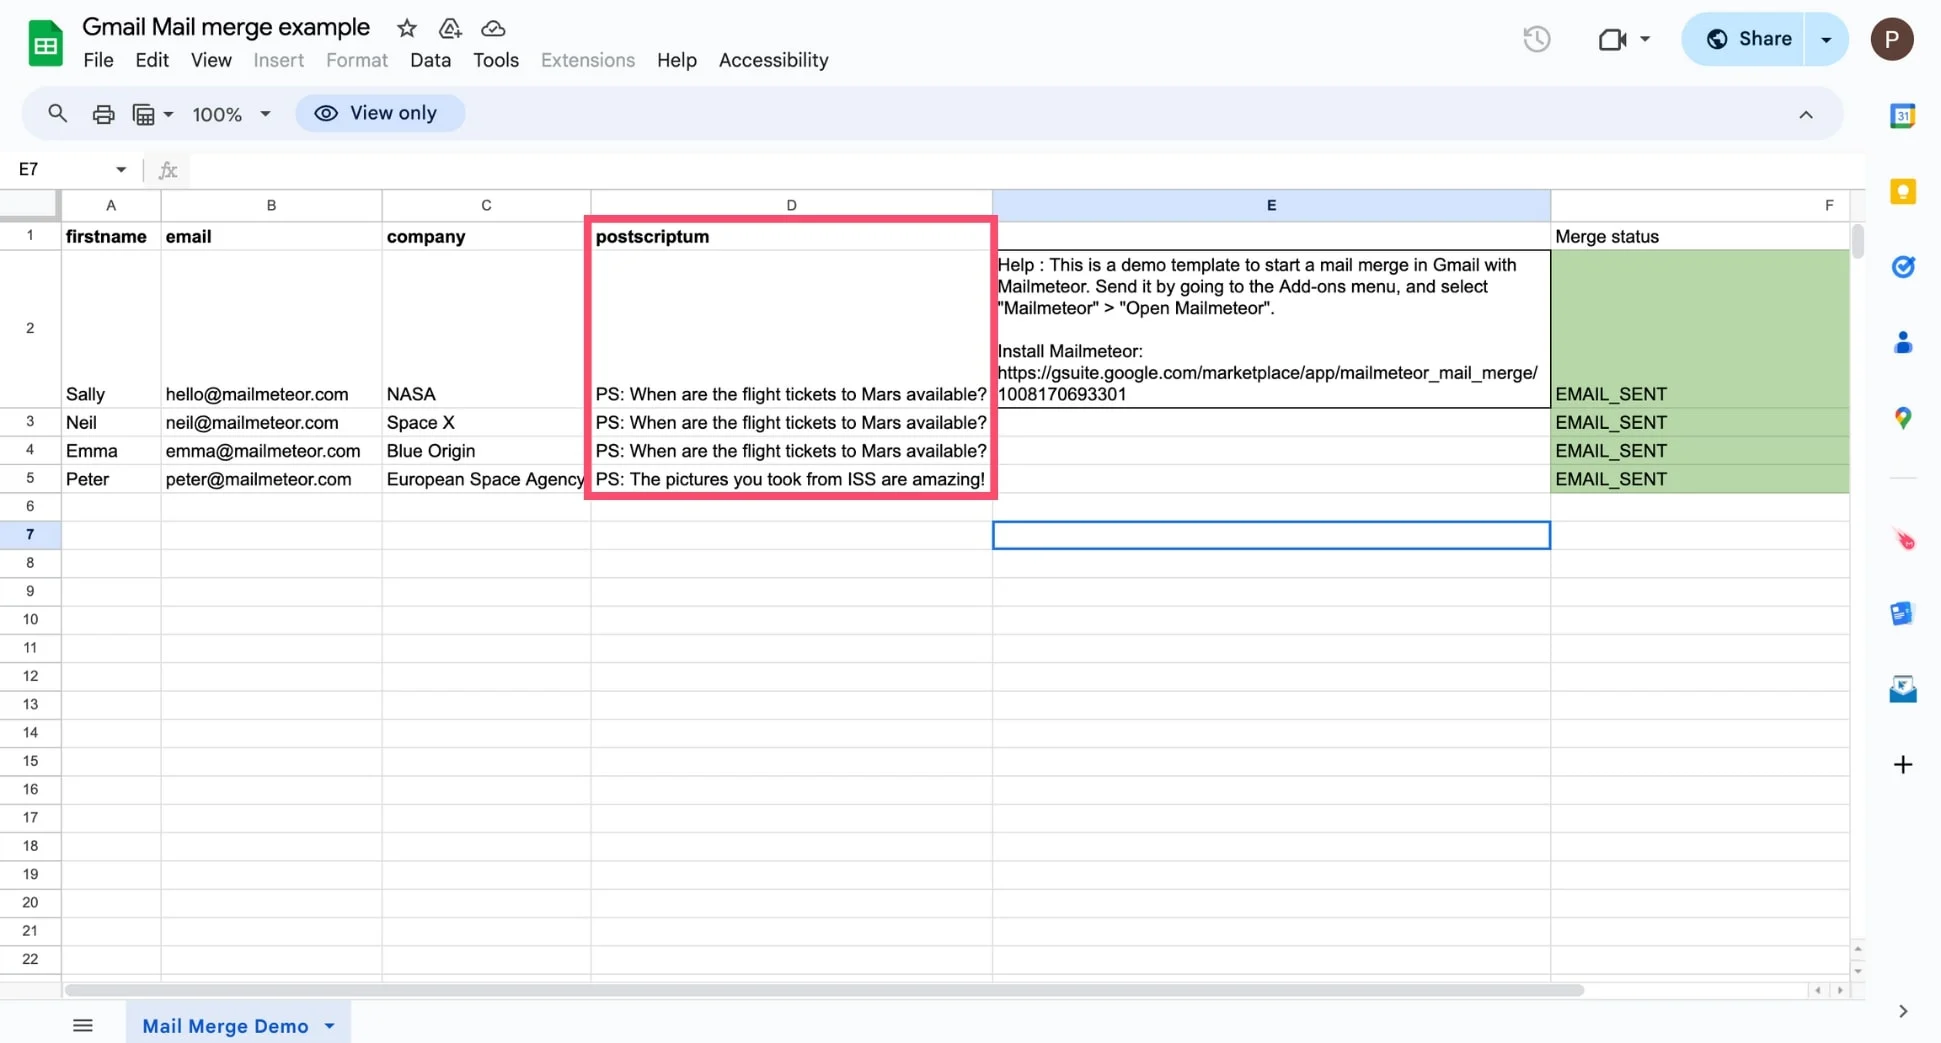1941x1043 pixels.
Task: Show the formula bar fx icon
Action: click(x=168, y=170)
